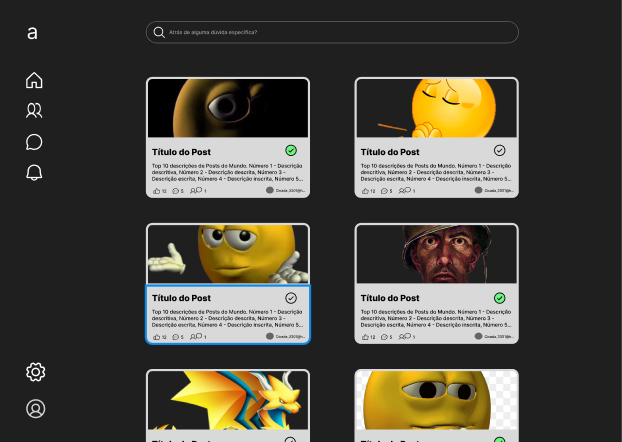The image size is (622, 442).
Task: Open notifications bell icon
Action: coord(34,173)
